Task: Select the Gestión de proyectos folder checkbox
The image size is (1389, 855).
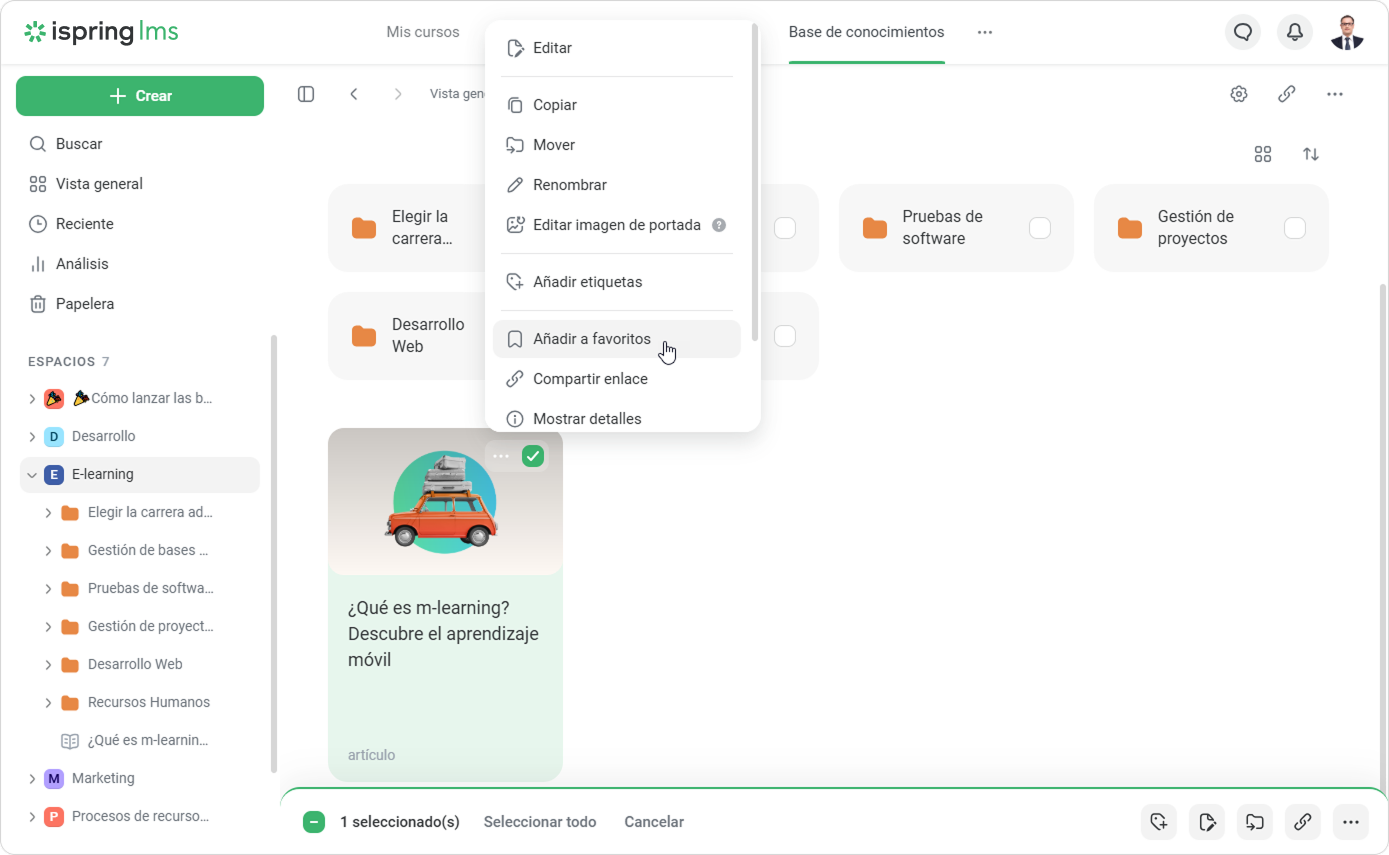Action: [1295, 228]
